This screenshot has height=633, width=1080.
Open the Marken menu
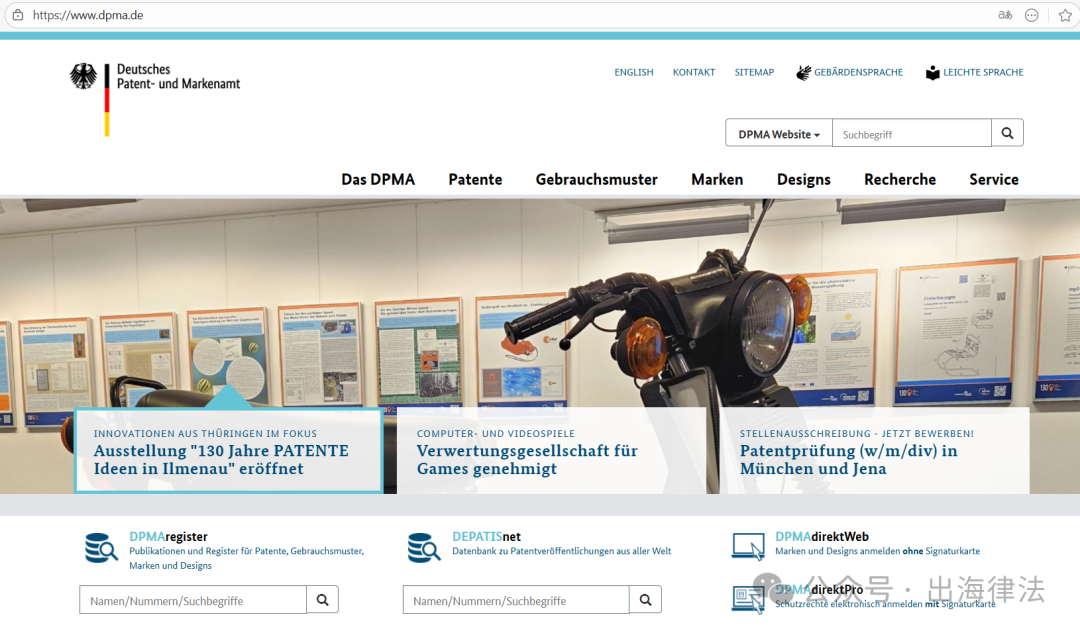point(717,180)
